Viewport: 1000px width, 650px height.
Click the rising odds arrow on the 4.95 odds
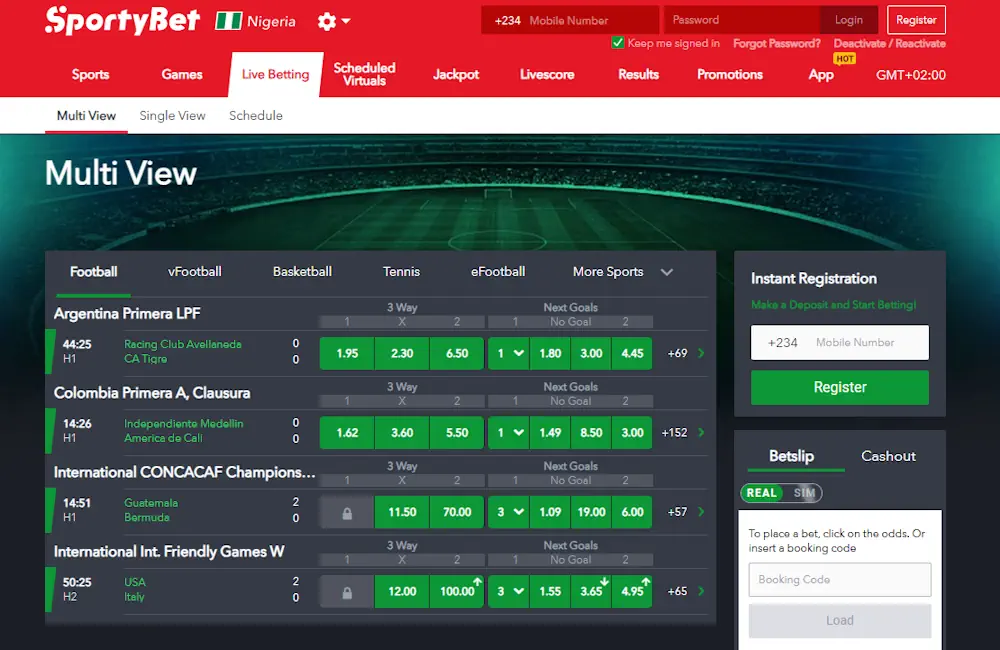(644, 582)
